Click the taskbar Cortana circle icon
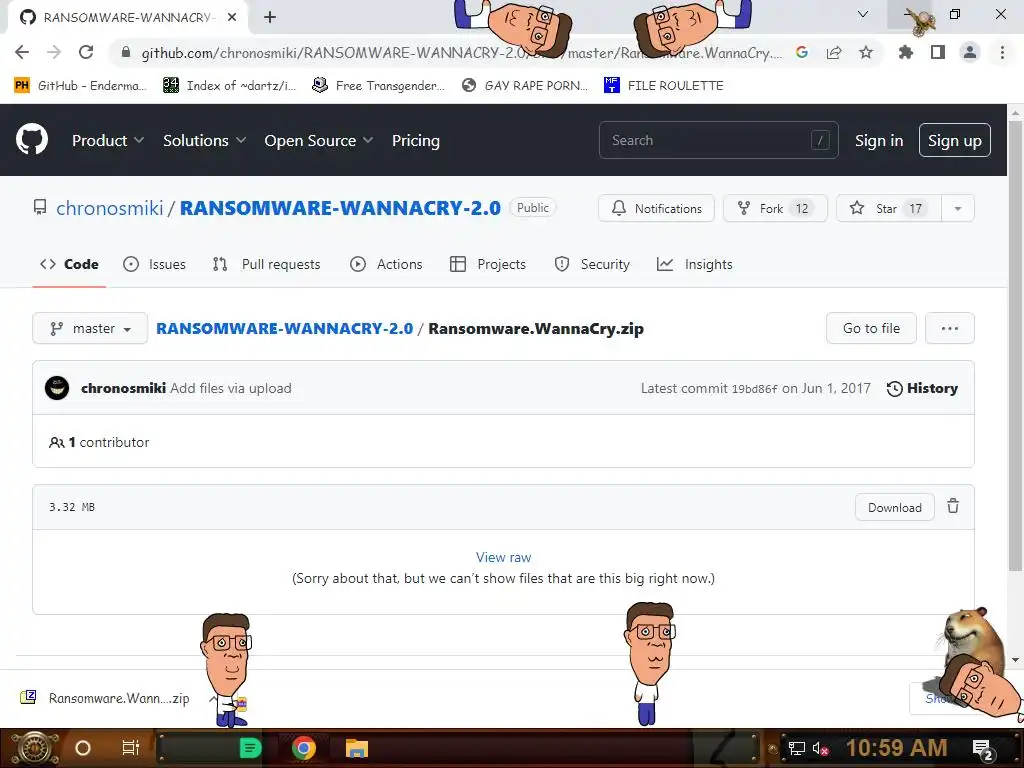Image resolution: width=1024 pixels, height=768 pixels. point(83,748)
